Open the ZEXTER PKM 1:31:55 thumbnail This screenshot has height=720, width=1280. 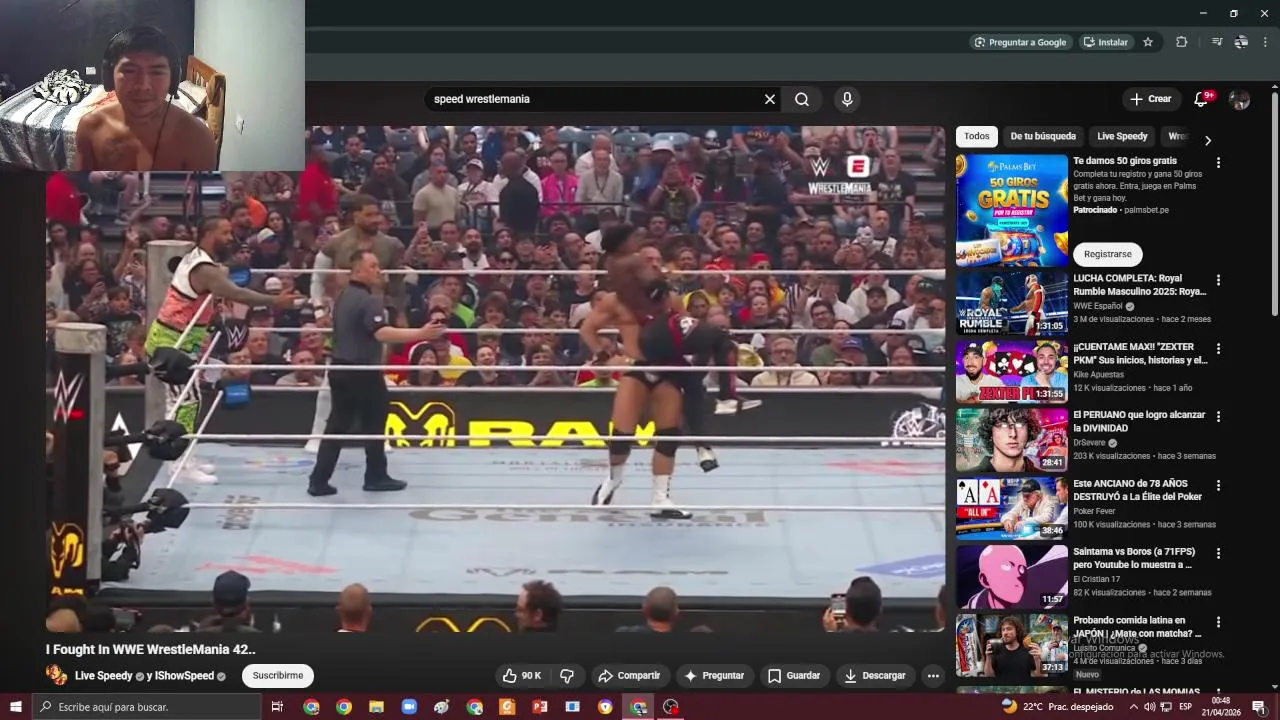1012,371
